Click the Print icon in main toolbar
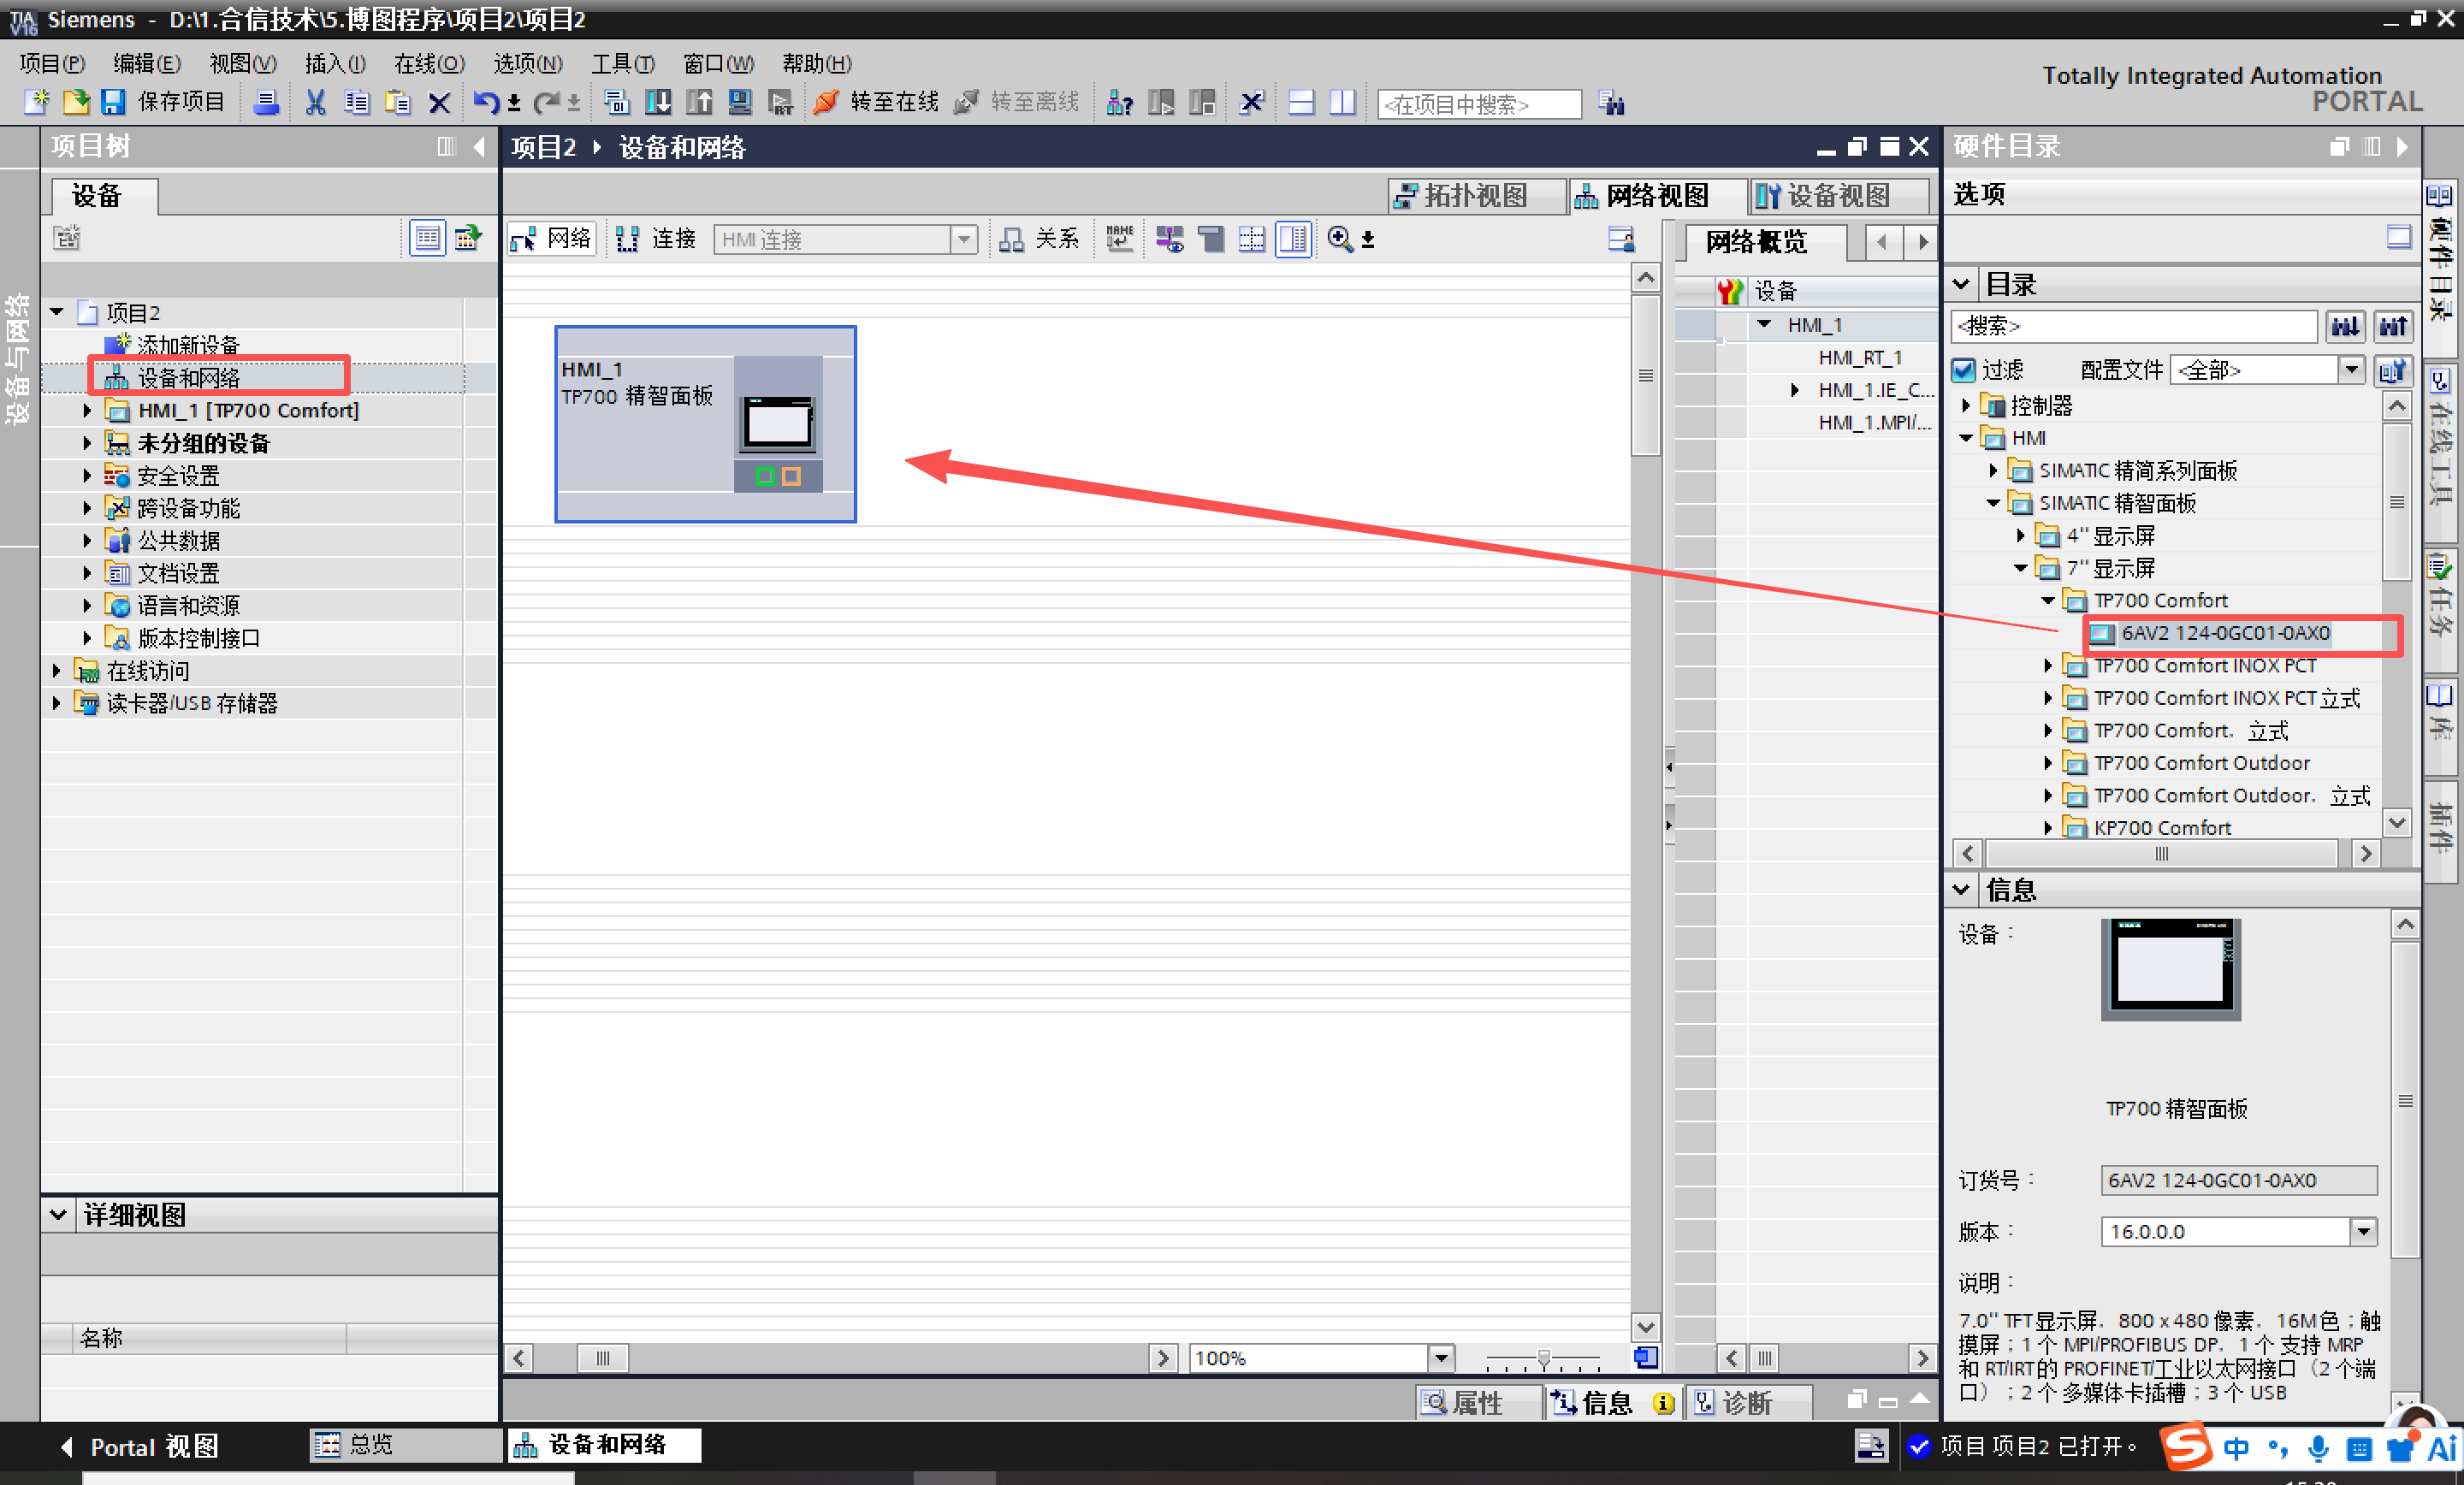 click(266, 102)
